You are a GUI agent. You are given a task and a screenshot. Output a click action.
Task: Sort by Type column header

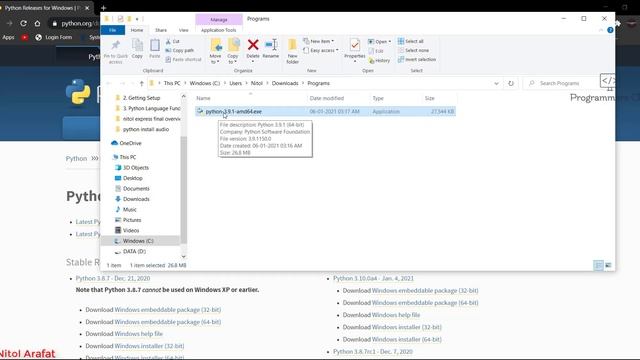coord(395,98)
